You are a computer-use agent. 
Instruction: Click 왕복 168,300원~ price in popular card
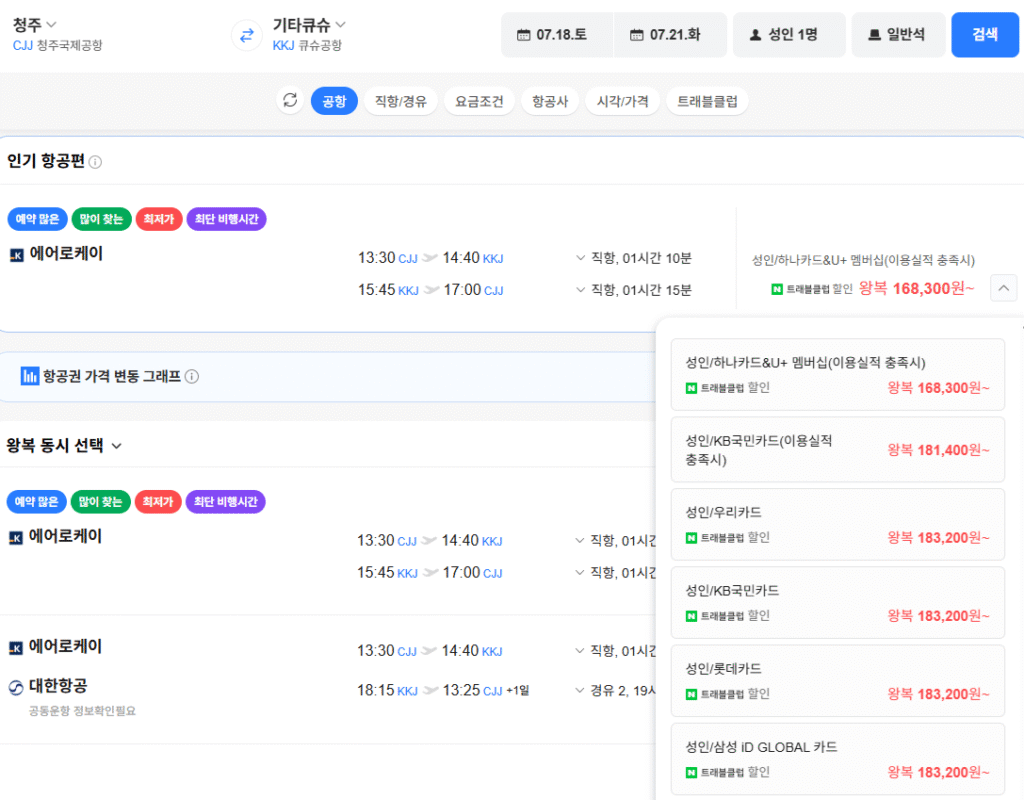[x=916, y=288]
